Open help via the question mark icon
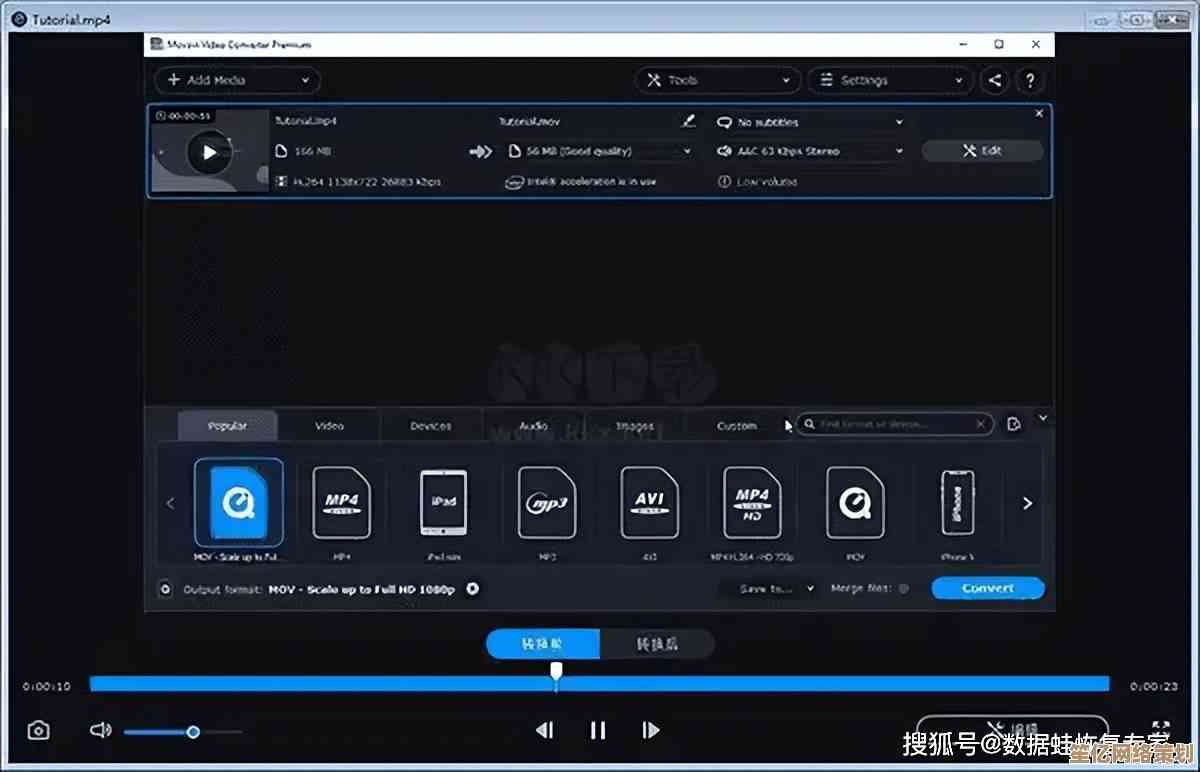 1029,81
